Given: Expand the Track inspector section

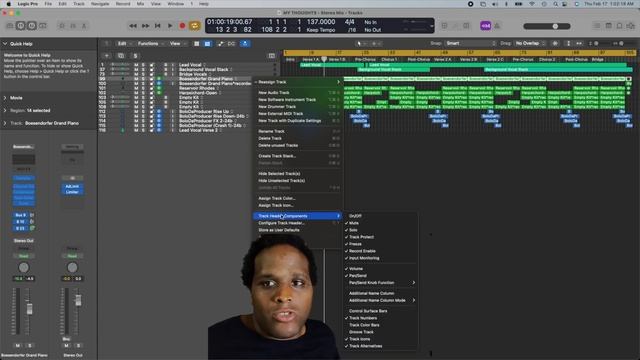Looking at the screenshot, I should click(x=5, y=123).
